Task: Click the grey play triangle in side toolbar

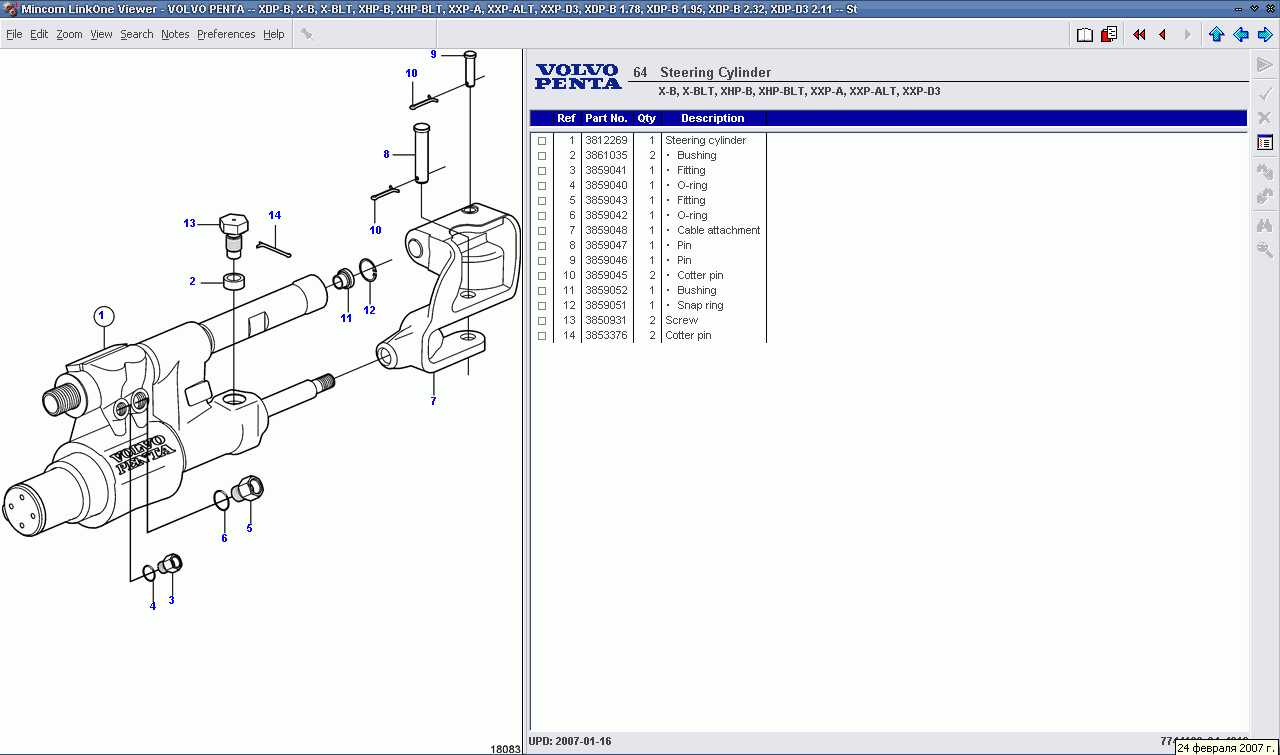Action: 1264,65
